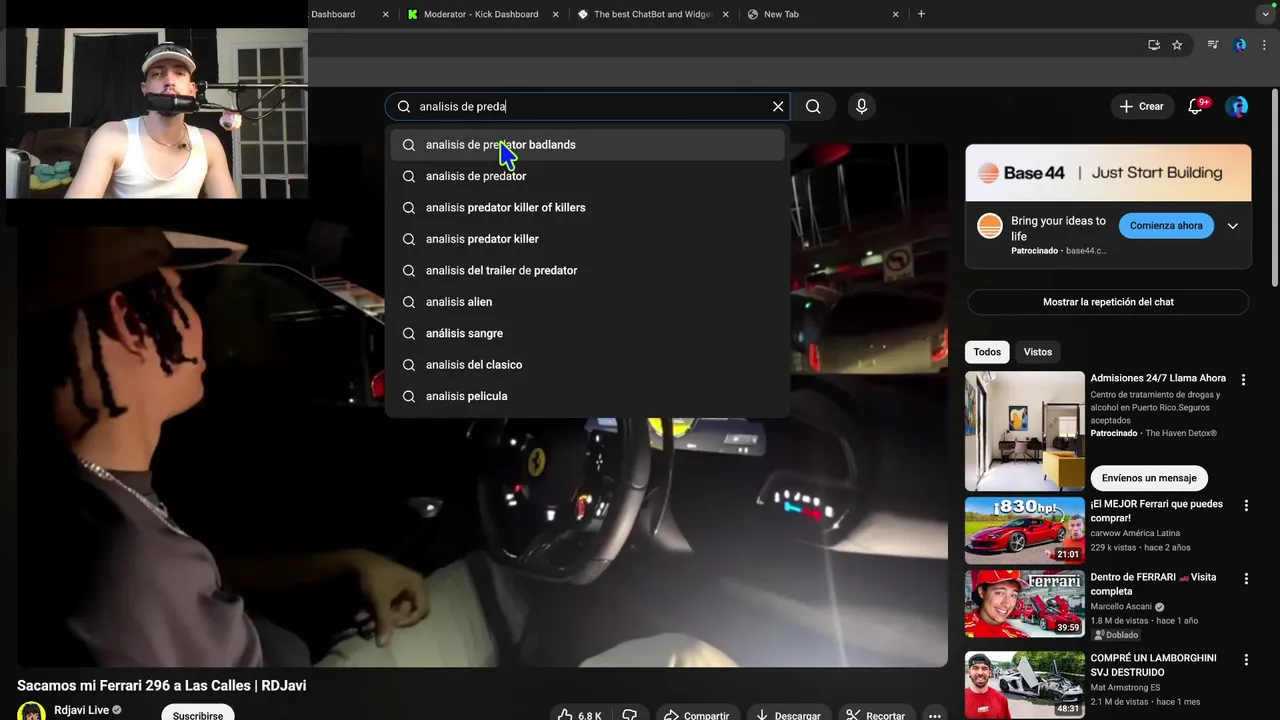Click the Comienza ahora ad button

click(x=1166, y=226)
